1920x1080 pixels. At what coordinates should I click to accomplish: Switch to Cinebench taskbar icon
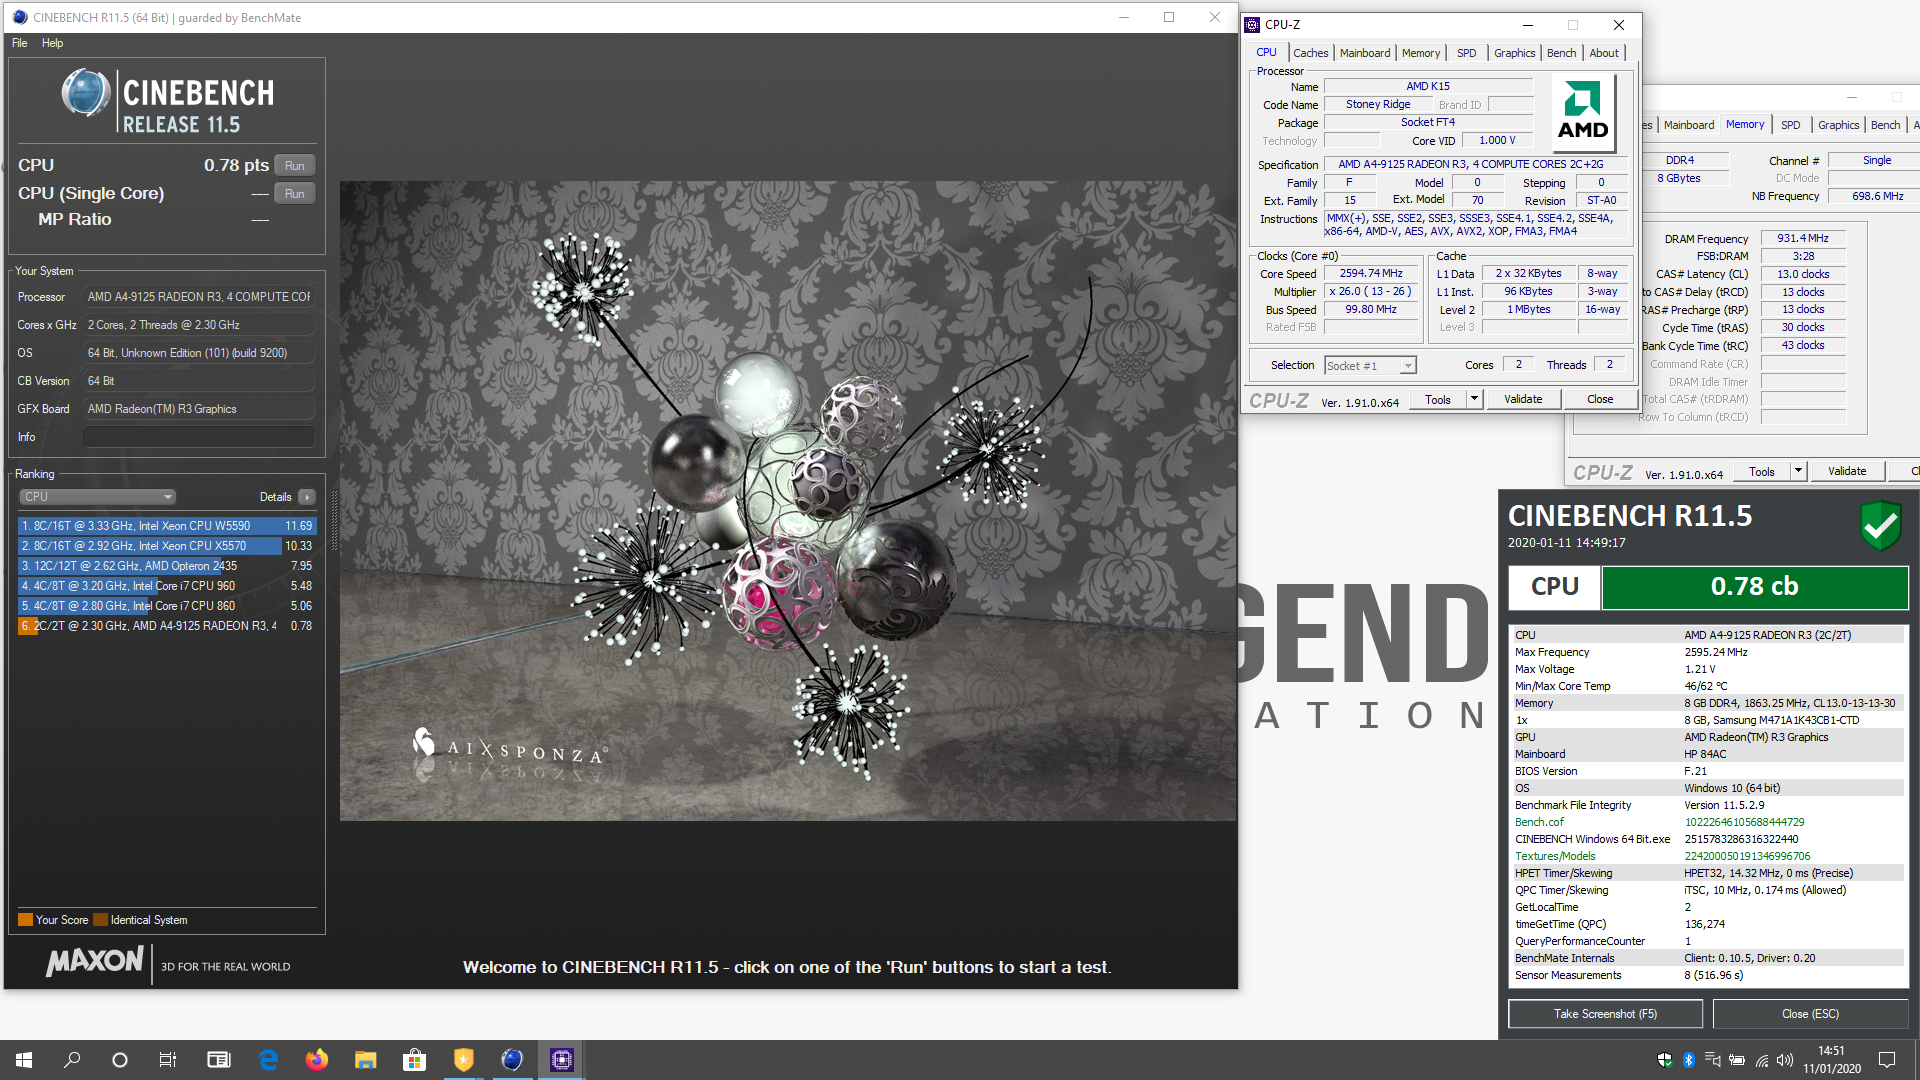pos(512,1060)
